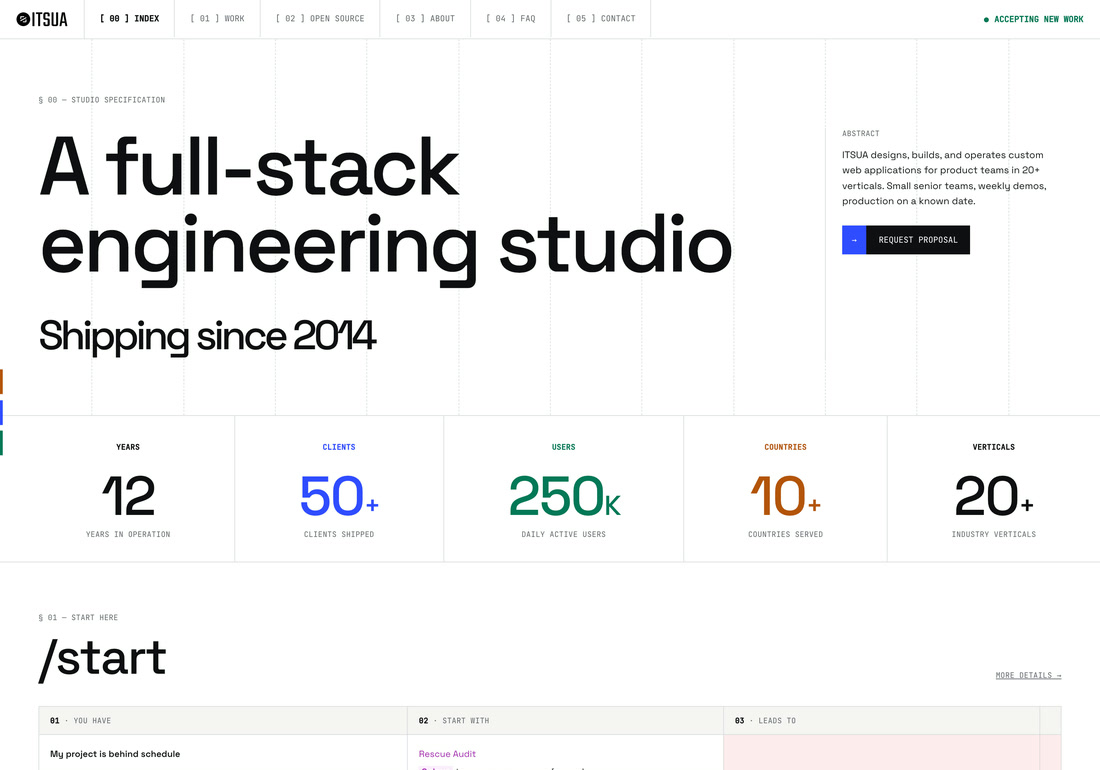This screenshot has height=770, width=1100.
Task: Click the 'Countries Served' caption
Action: tap(786, 534)
